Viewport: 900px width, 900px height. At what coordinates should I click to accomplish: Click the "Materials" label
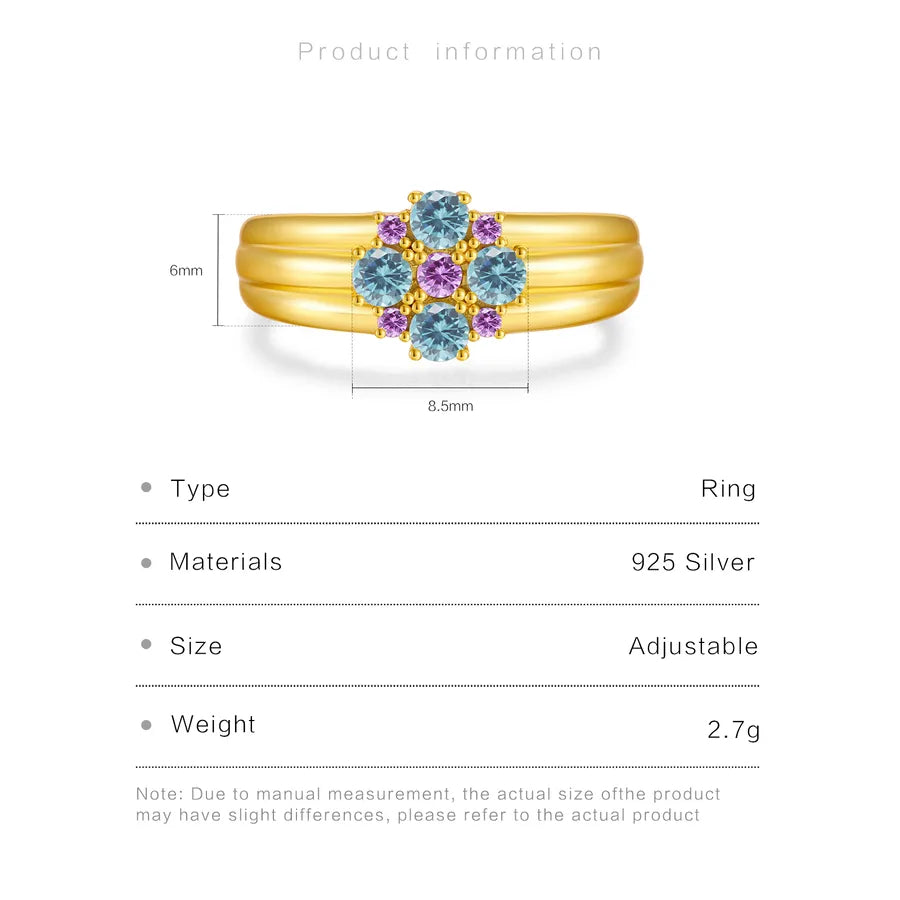click(225, 562)
